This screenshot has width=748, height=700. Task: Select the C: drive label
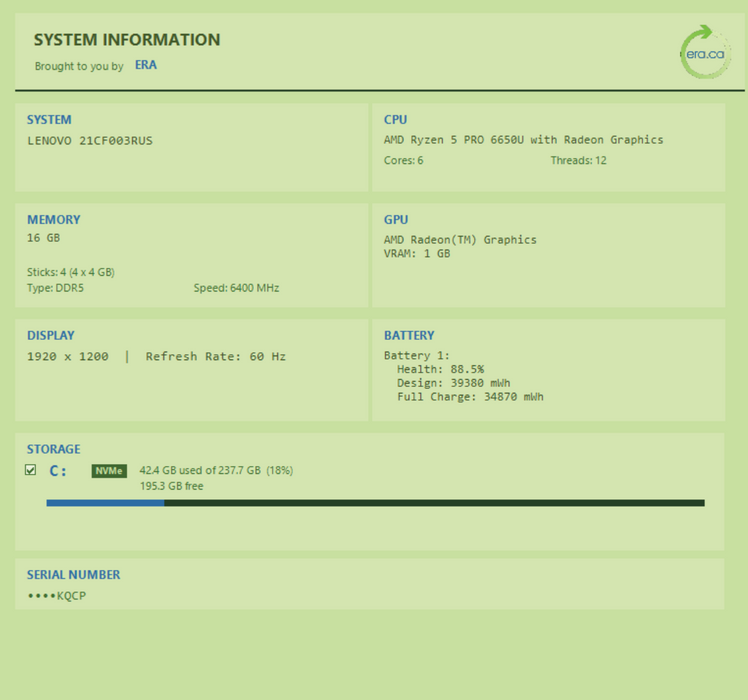click(x=58, y=471)
